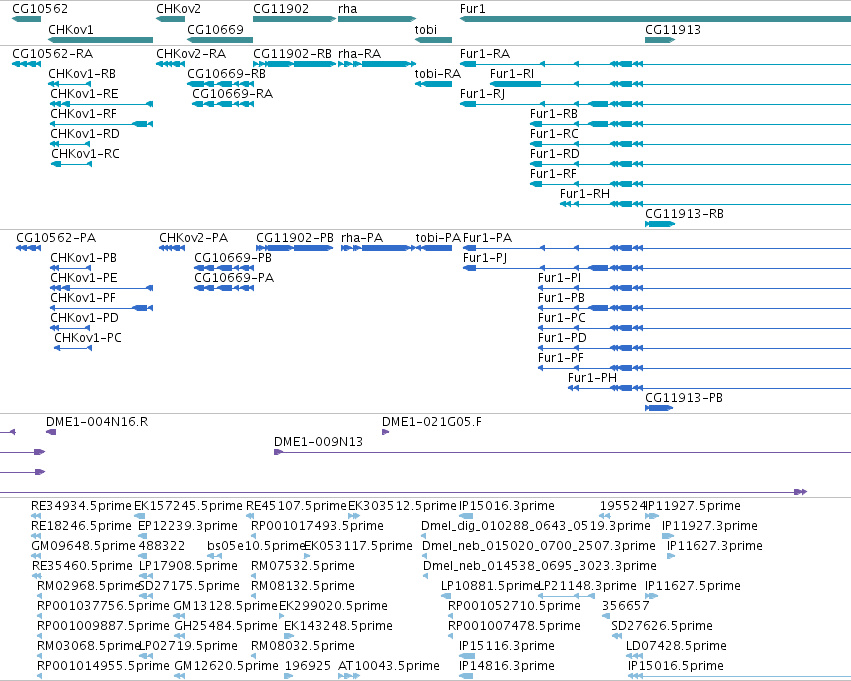Click the IP11927.5prime EST label
The height and width of the screenshot is (681, 851).
tap(694, 506)
